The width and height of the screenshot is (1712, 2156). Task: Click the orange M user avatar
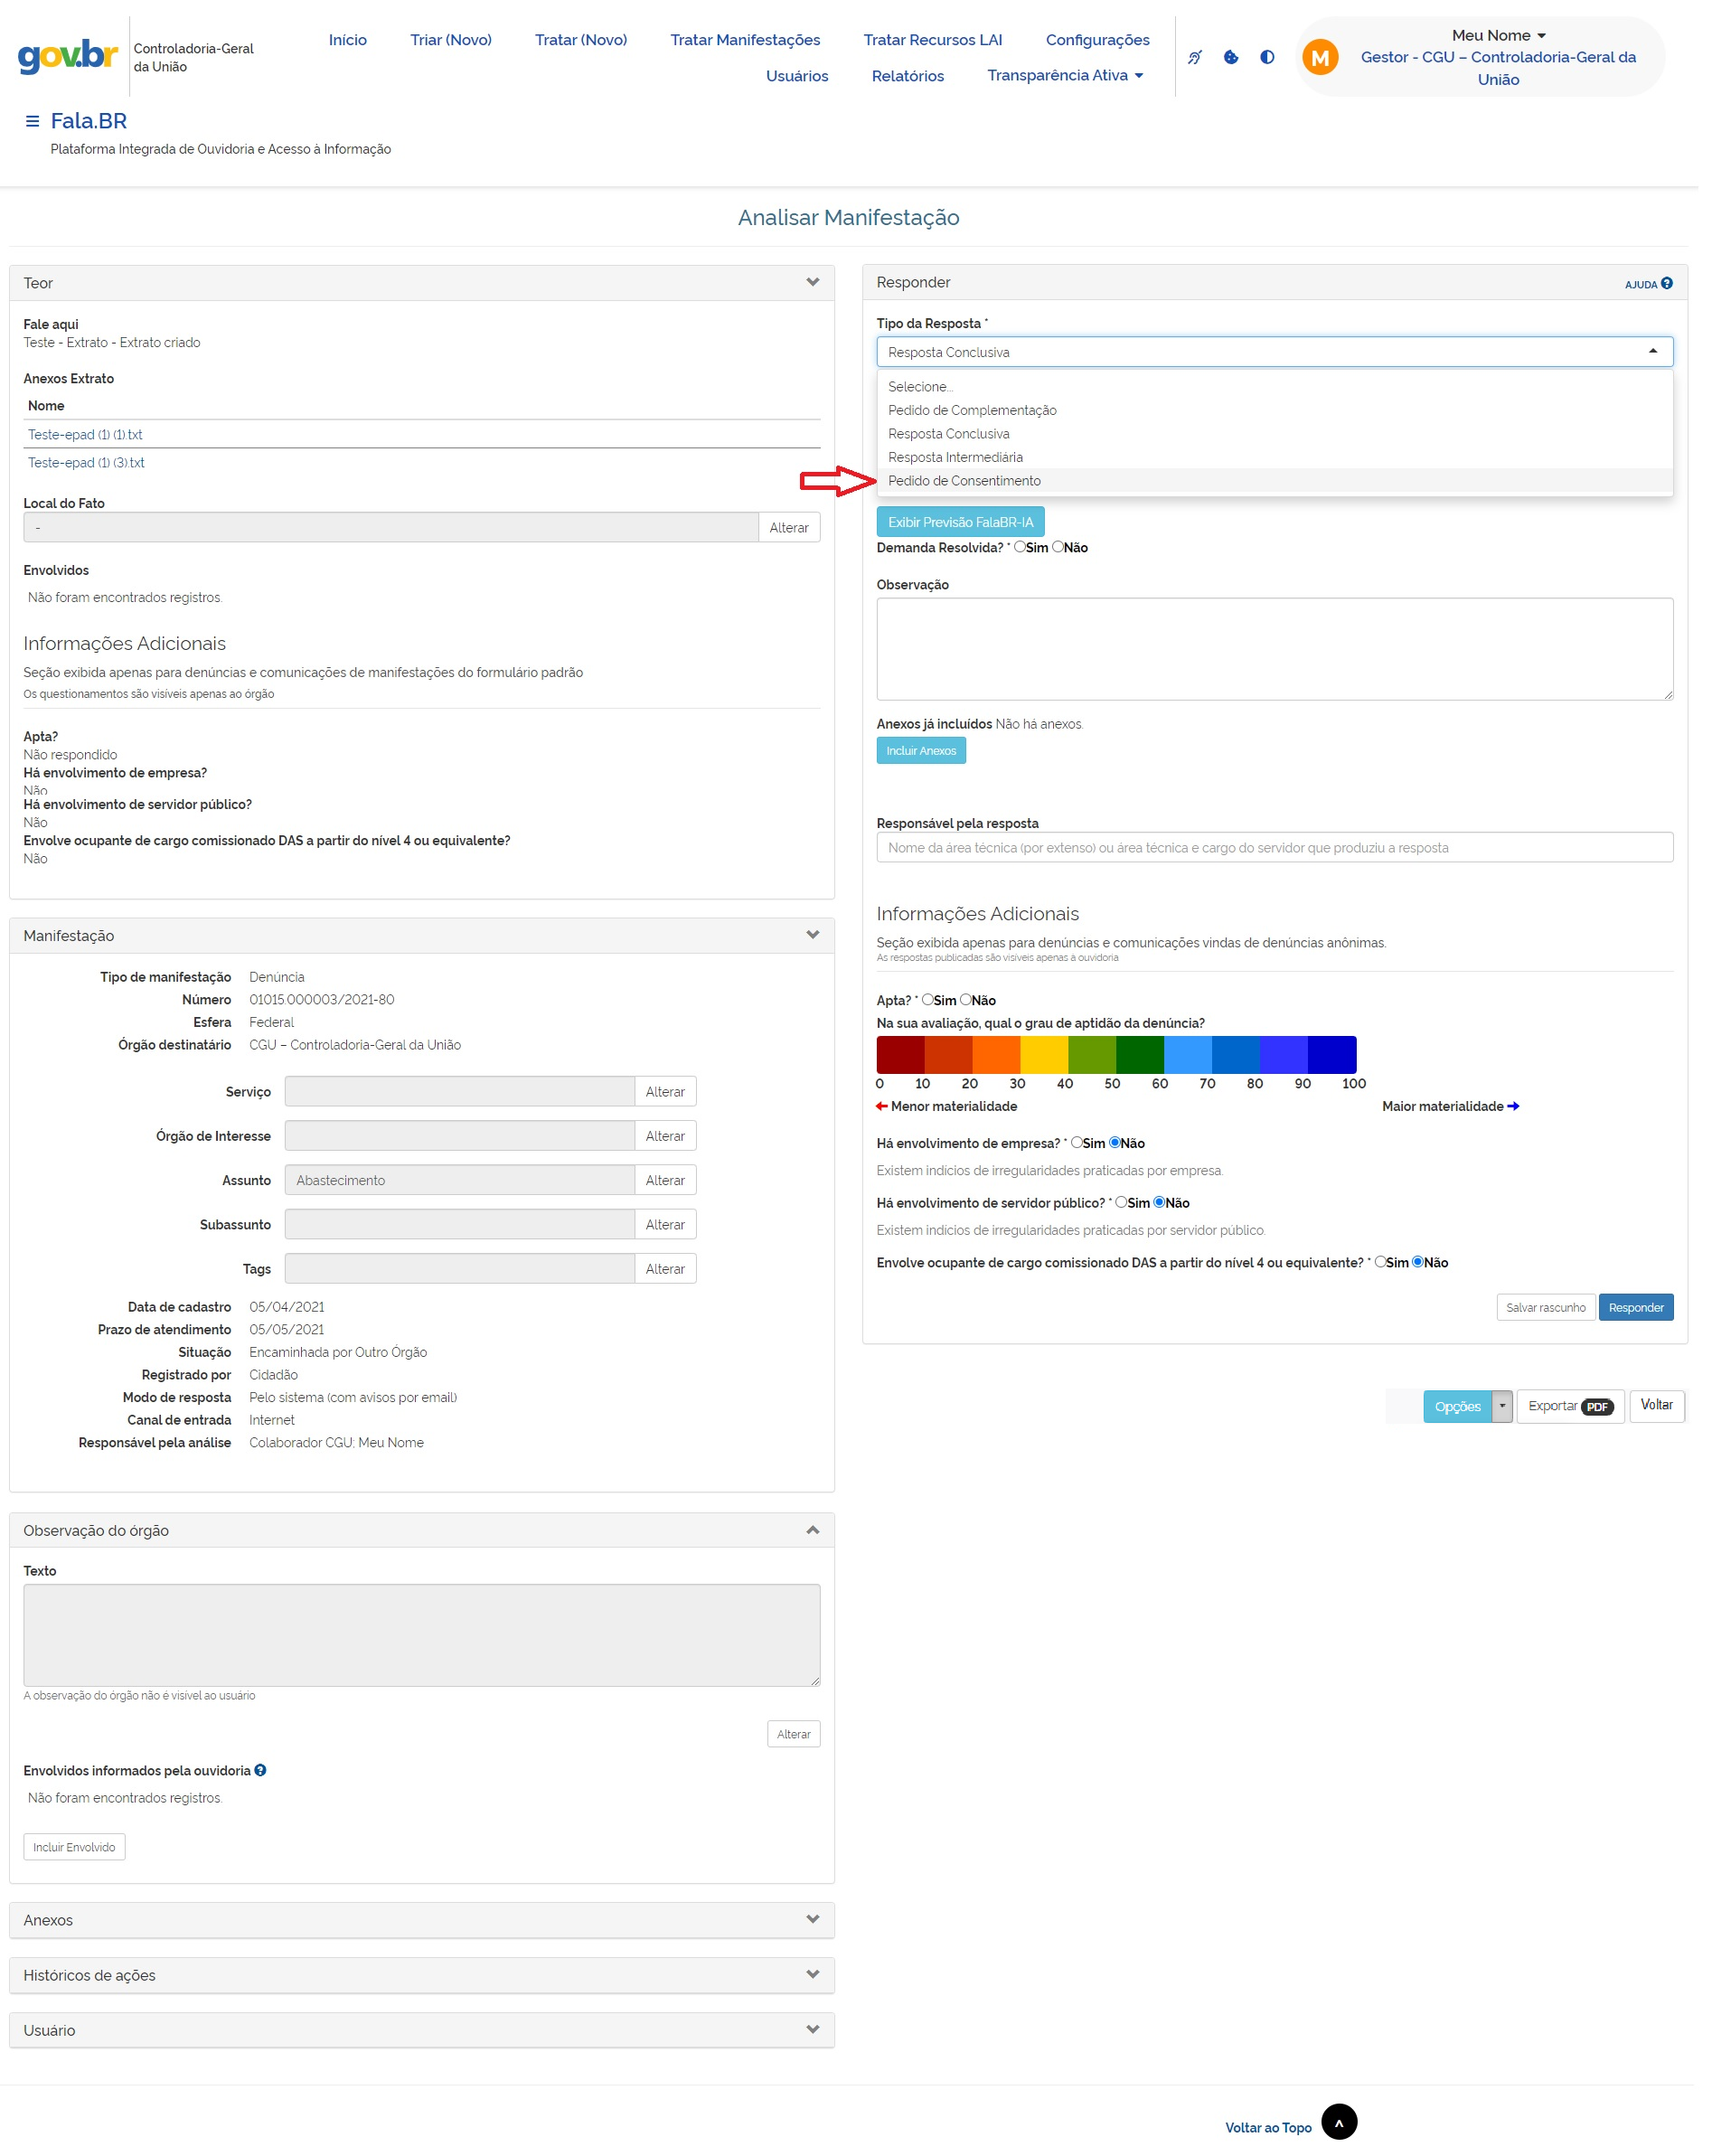(x=1319, y=58)
